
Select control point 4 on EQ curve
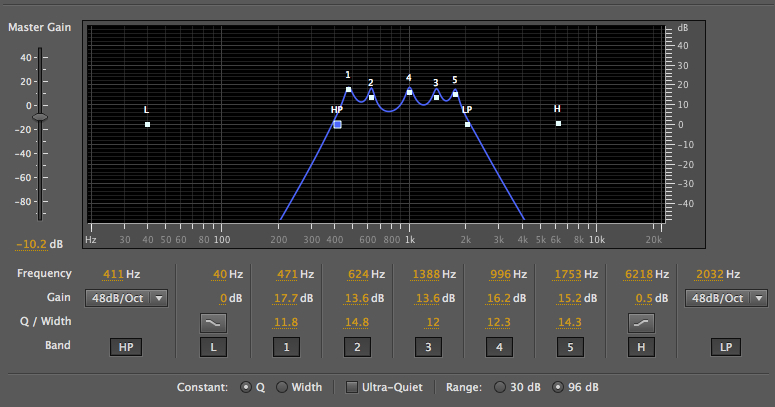tap(409, 92)
